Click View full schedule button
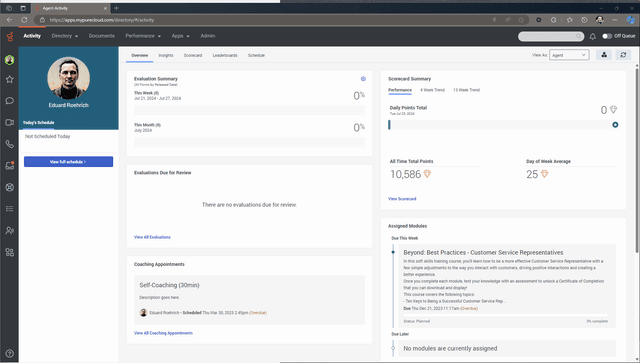The image size is (640, 363). (68, 162)
